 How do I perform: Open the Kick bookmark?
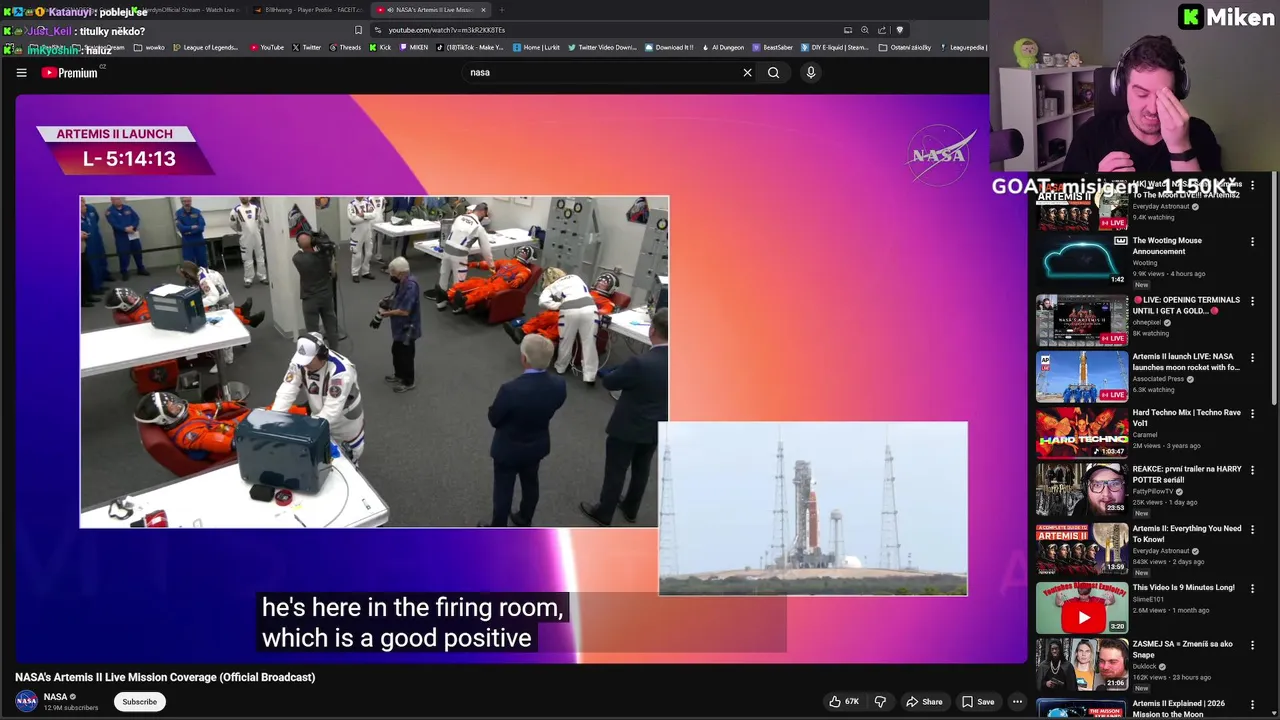[x=380, y=47]
